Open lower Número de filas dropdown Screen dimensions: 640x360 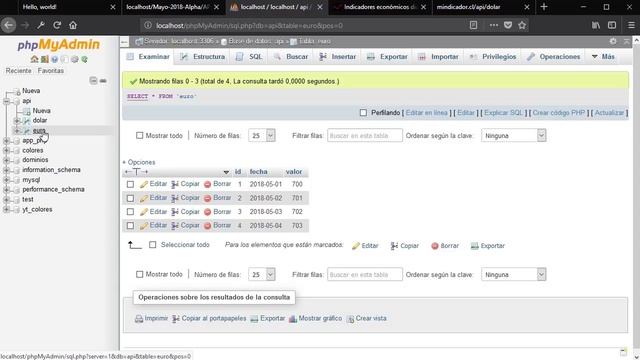tap(262, 275)
